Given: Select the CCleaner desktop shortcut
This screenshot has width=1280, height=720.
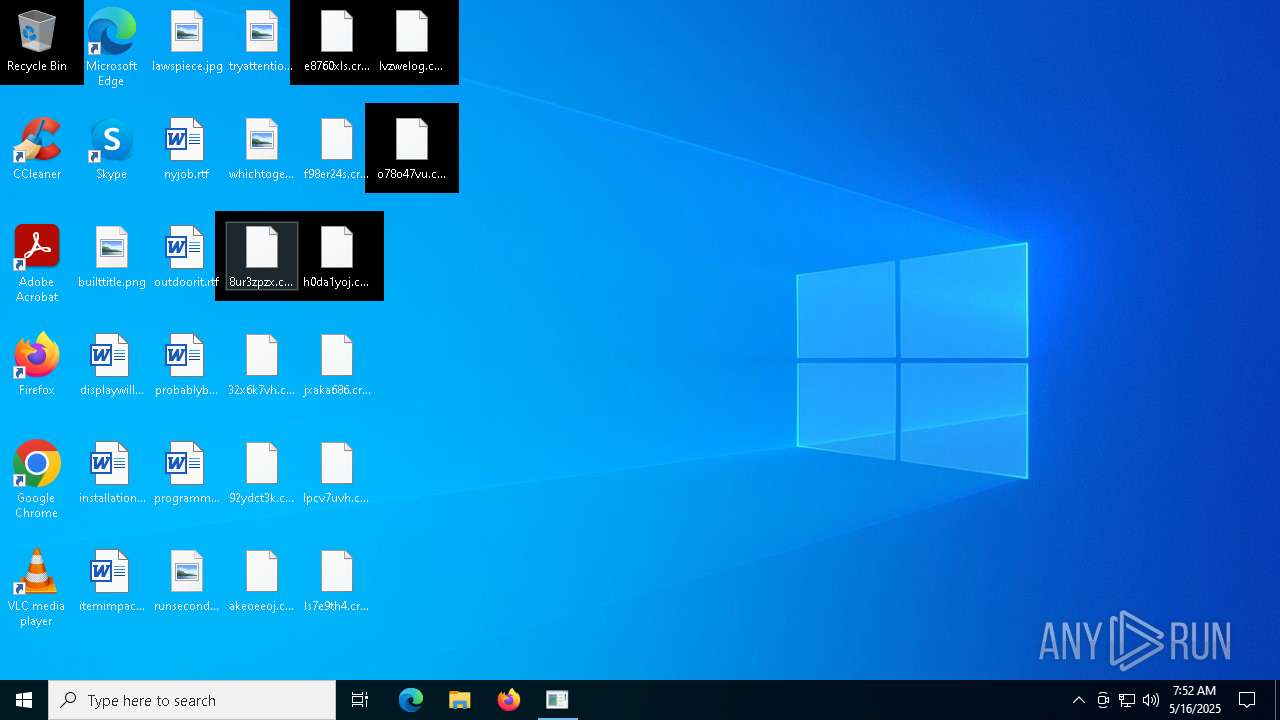Looking at the screenshot, I should (x=37, y=150).
